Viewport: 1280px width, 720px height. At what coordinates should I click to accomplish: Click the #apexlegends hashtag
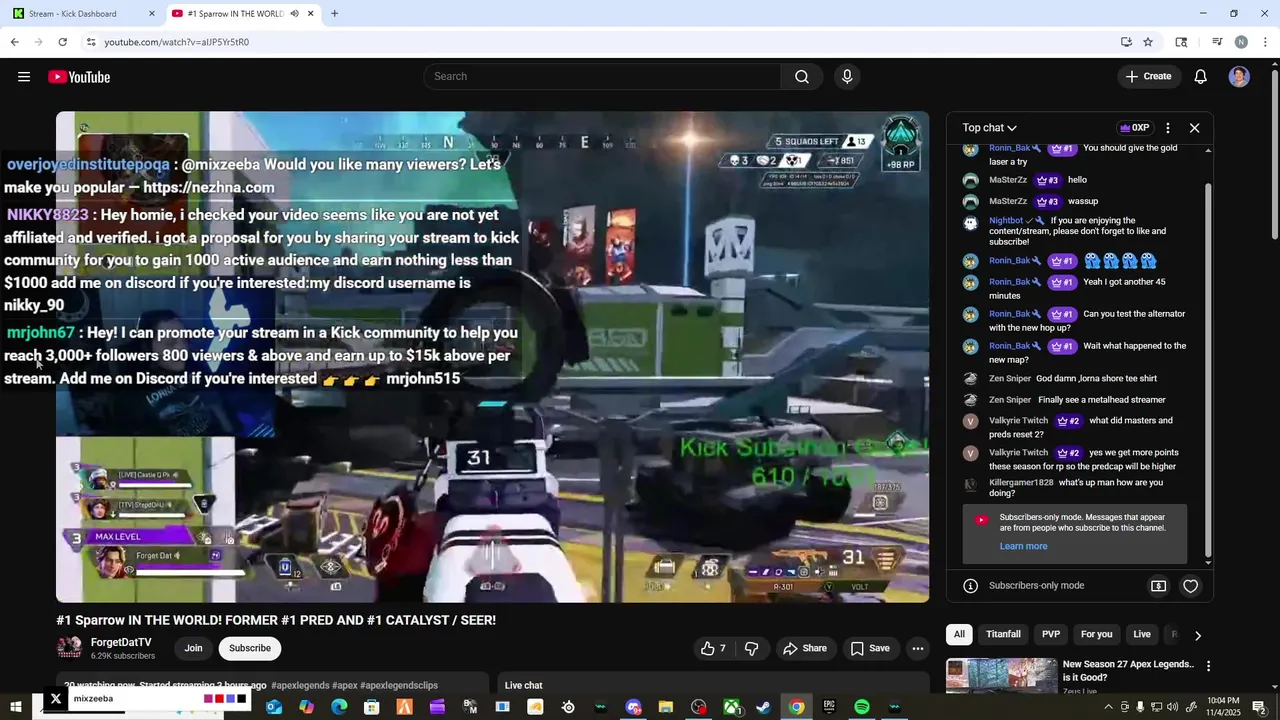click(x=300, y=686)
